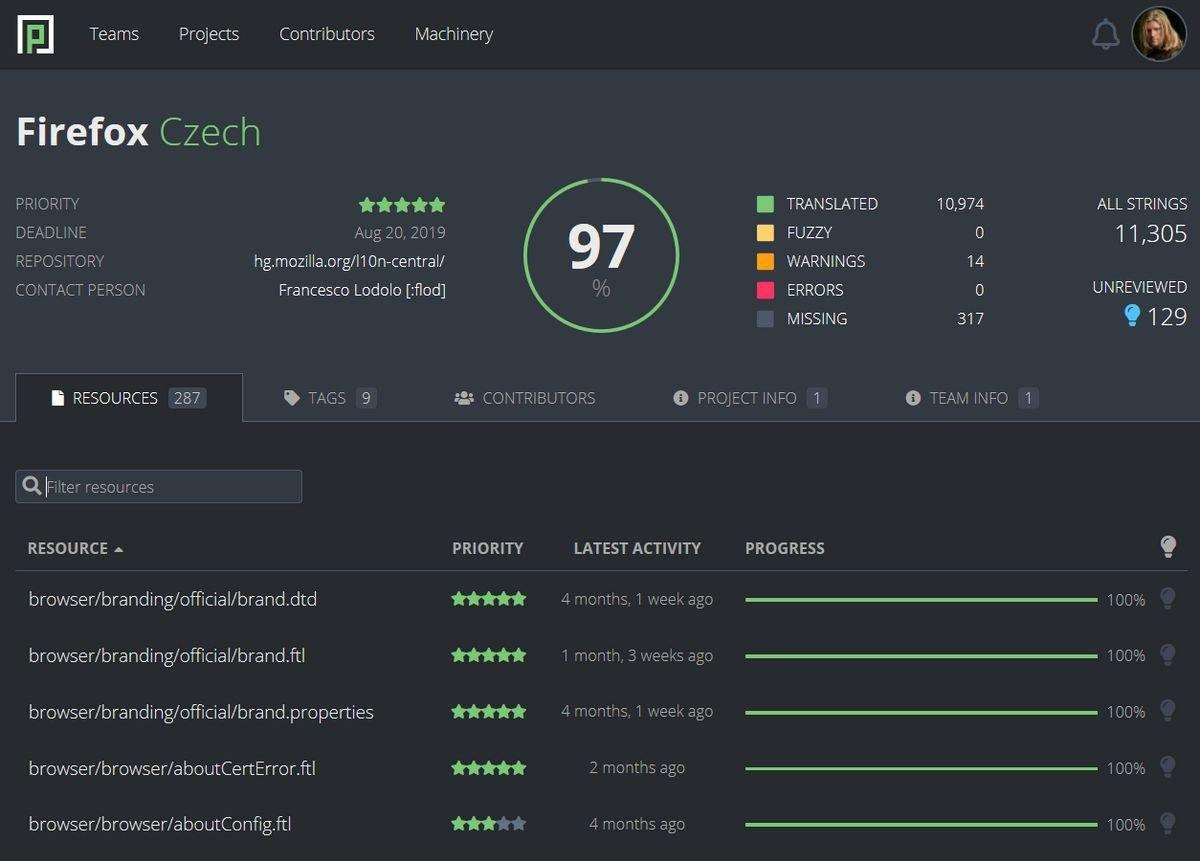Click the unreviewed count 129
The width and height of the screenshot is (1200, 861).
(1167, 317)
